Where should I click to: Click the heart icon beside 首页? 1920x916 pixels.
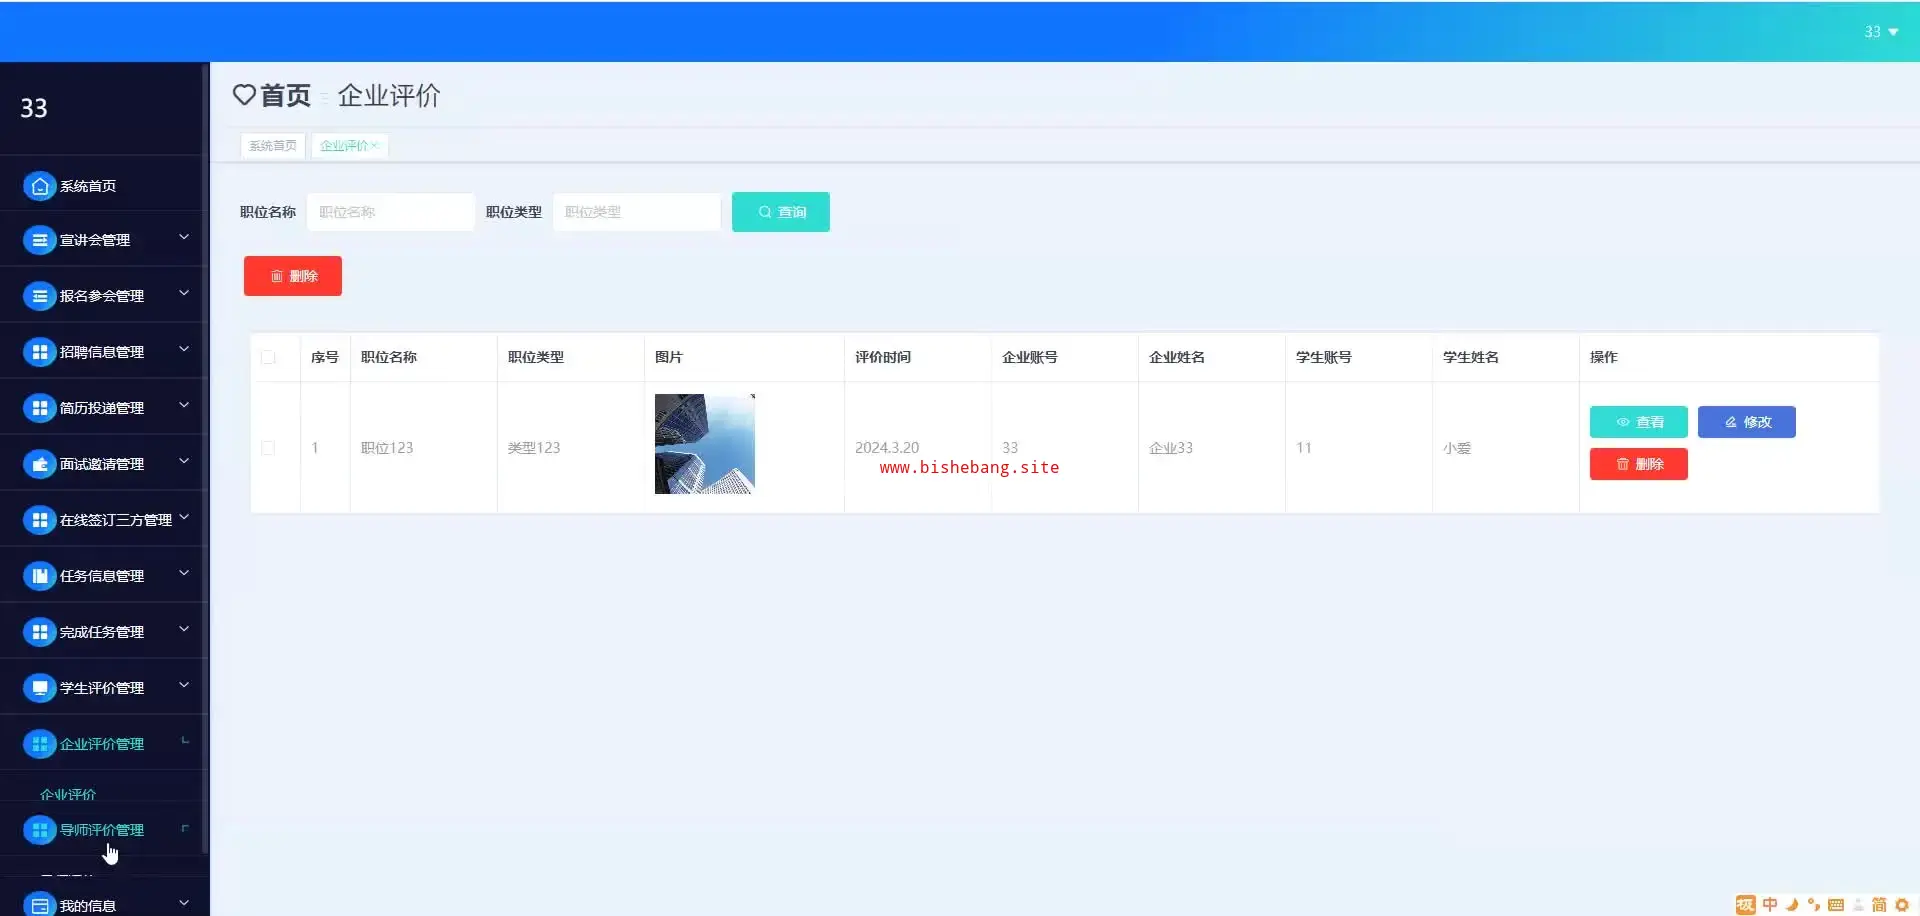(244, 95)
